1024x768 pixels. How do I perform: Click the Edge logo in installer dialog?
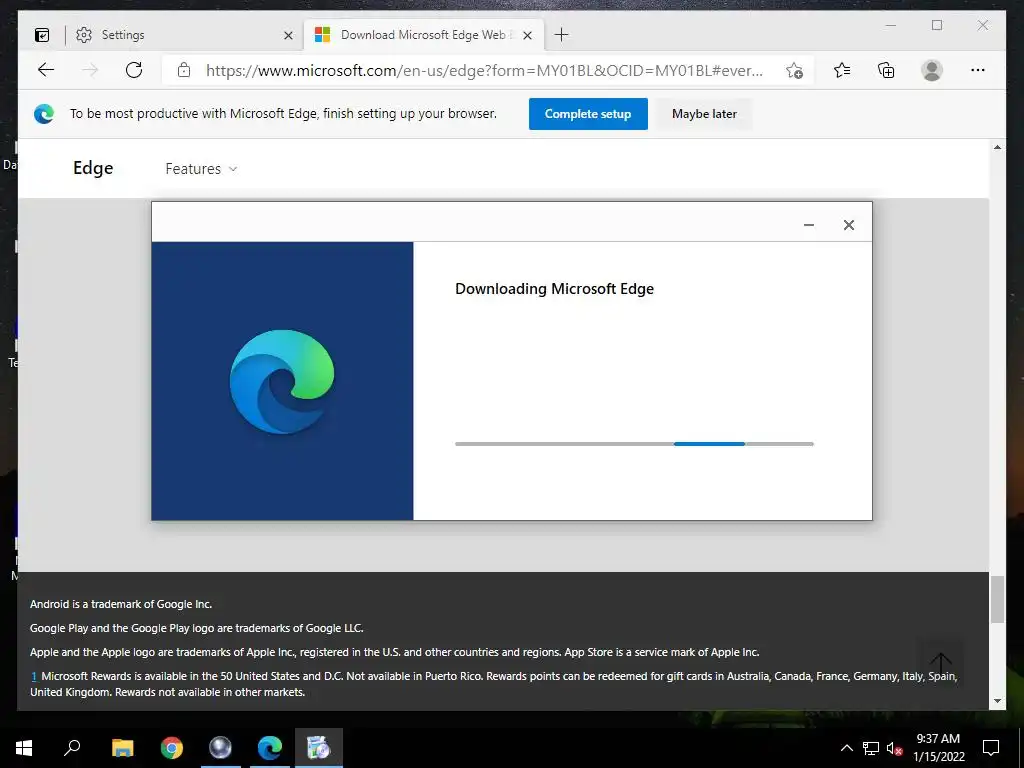point(282,381)
